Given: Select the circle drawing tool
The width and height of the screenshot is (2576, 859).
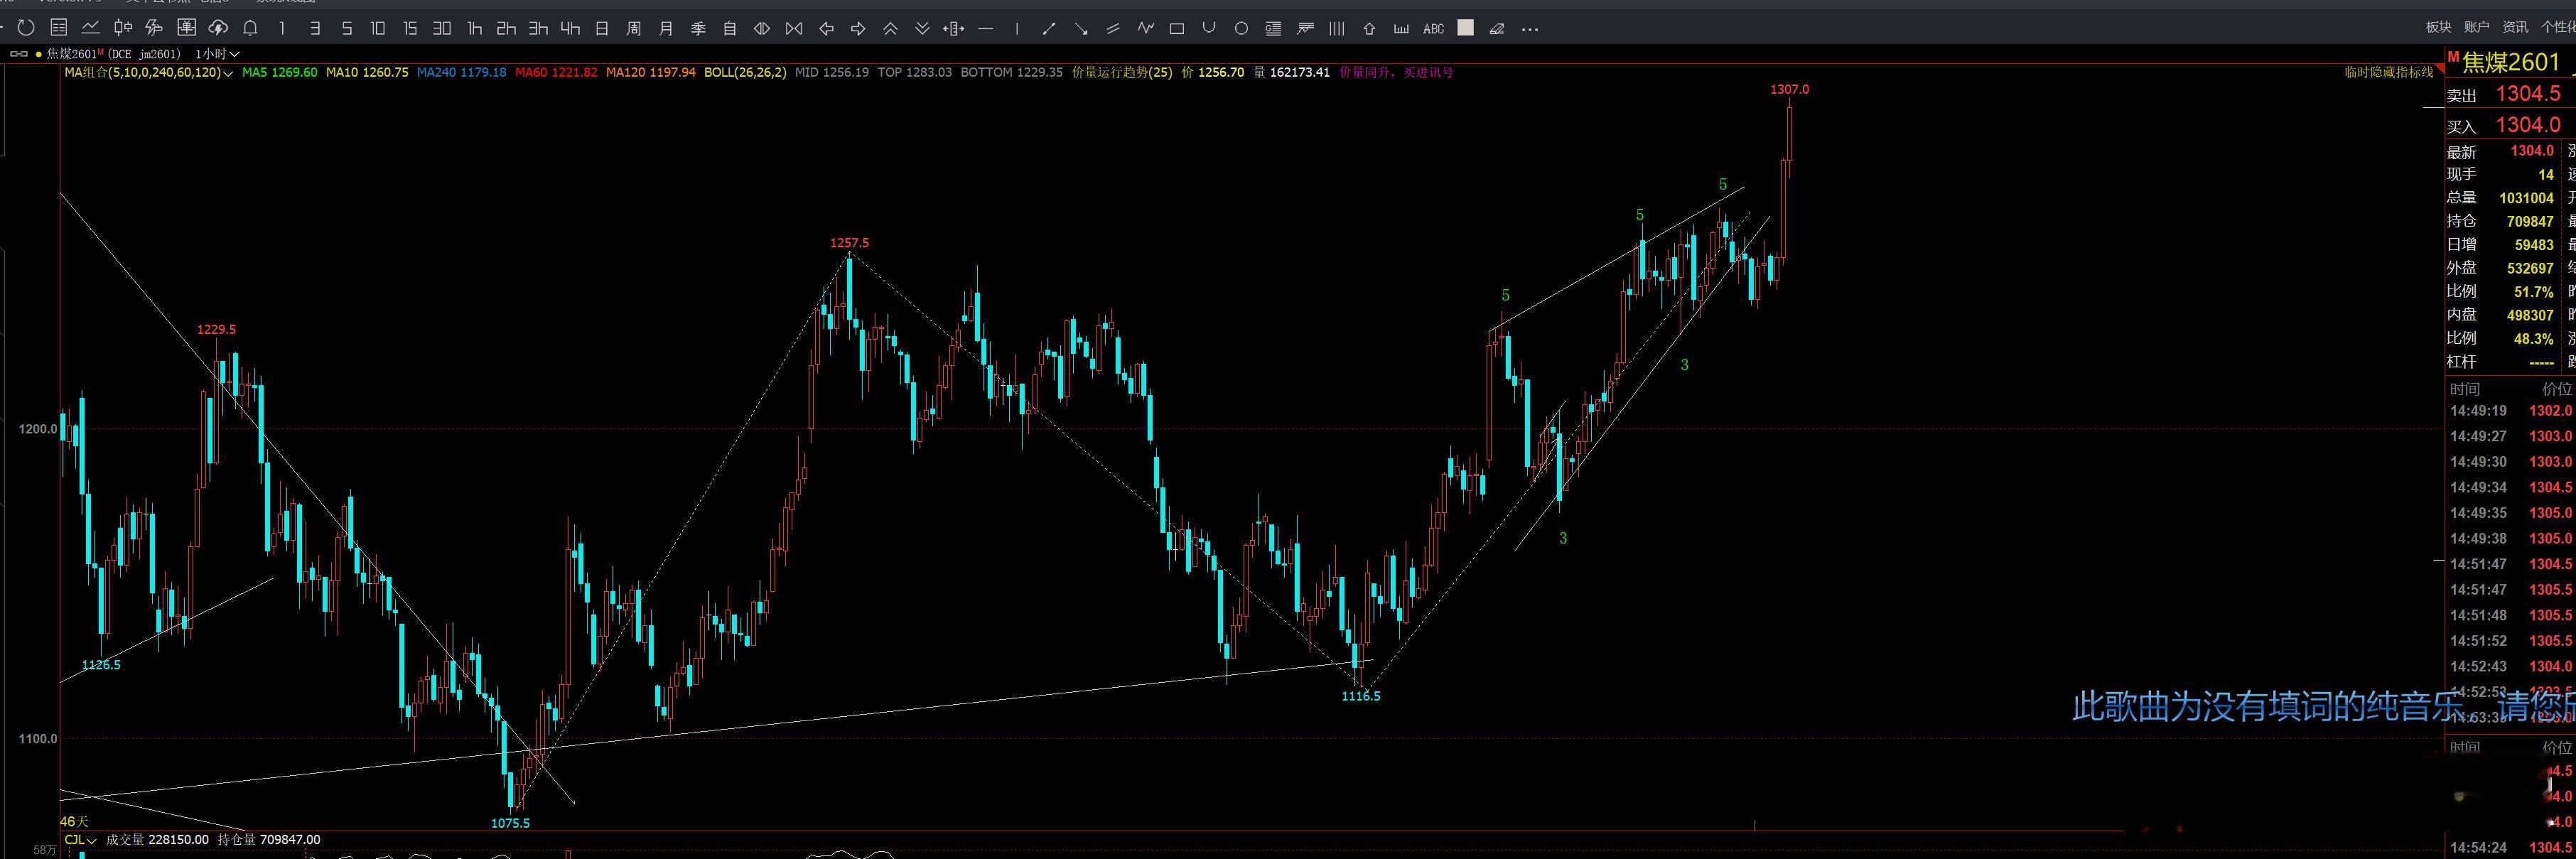Looking at the screenshot, I should [1241, 29].
